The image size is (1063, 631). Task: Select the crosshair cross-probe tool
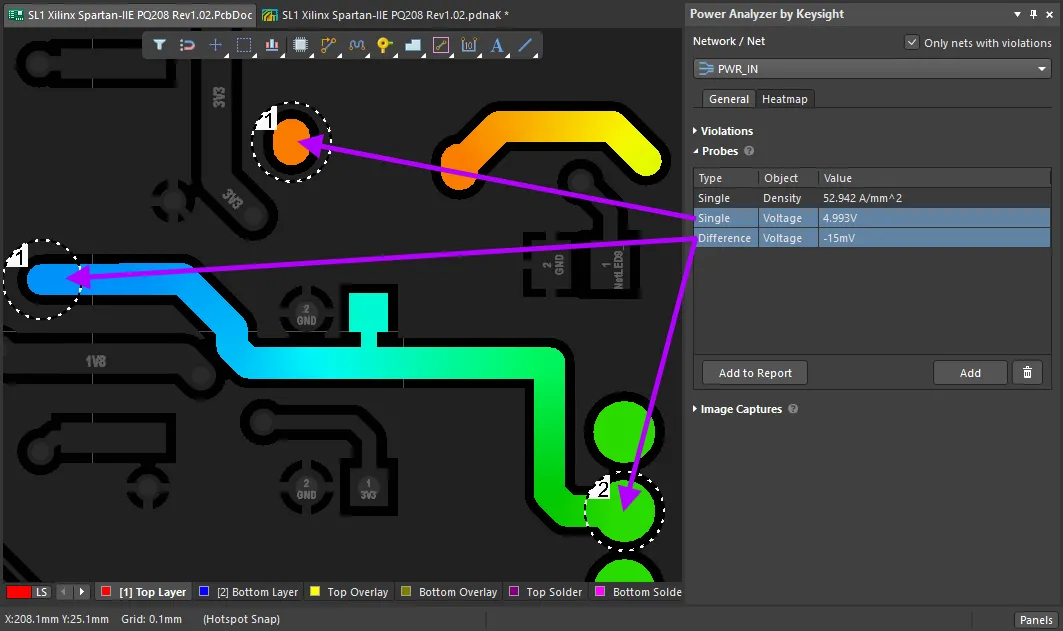tap(216, 45)
